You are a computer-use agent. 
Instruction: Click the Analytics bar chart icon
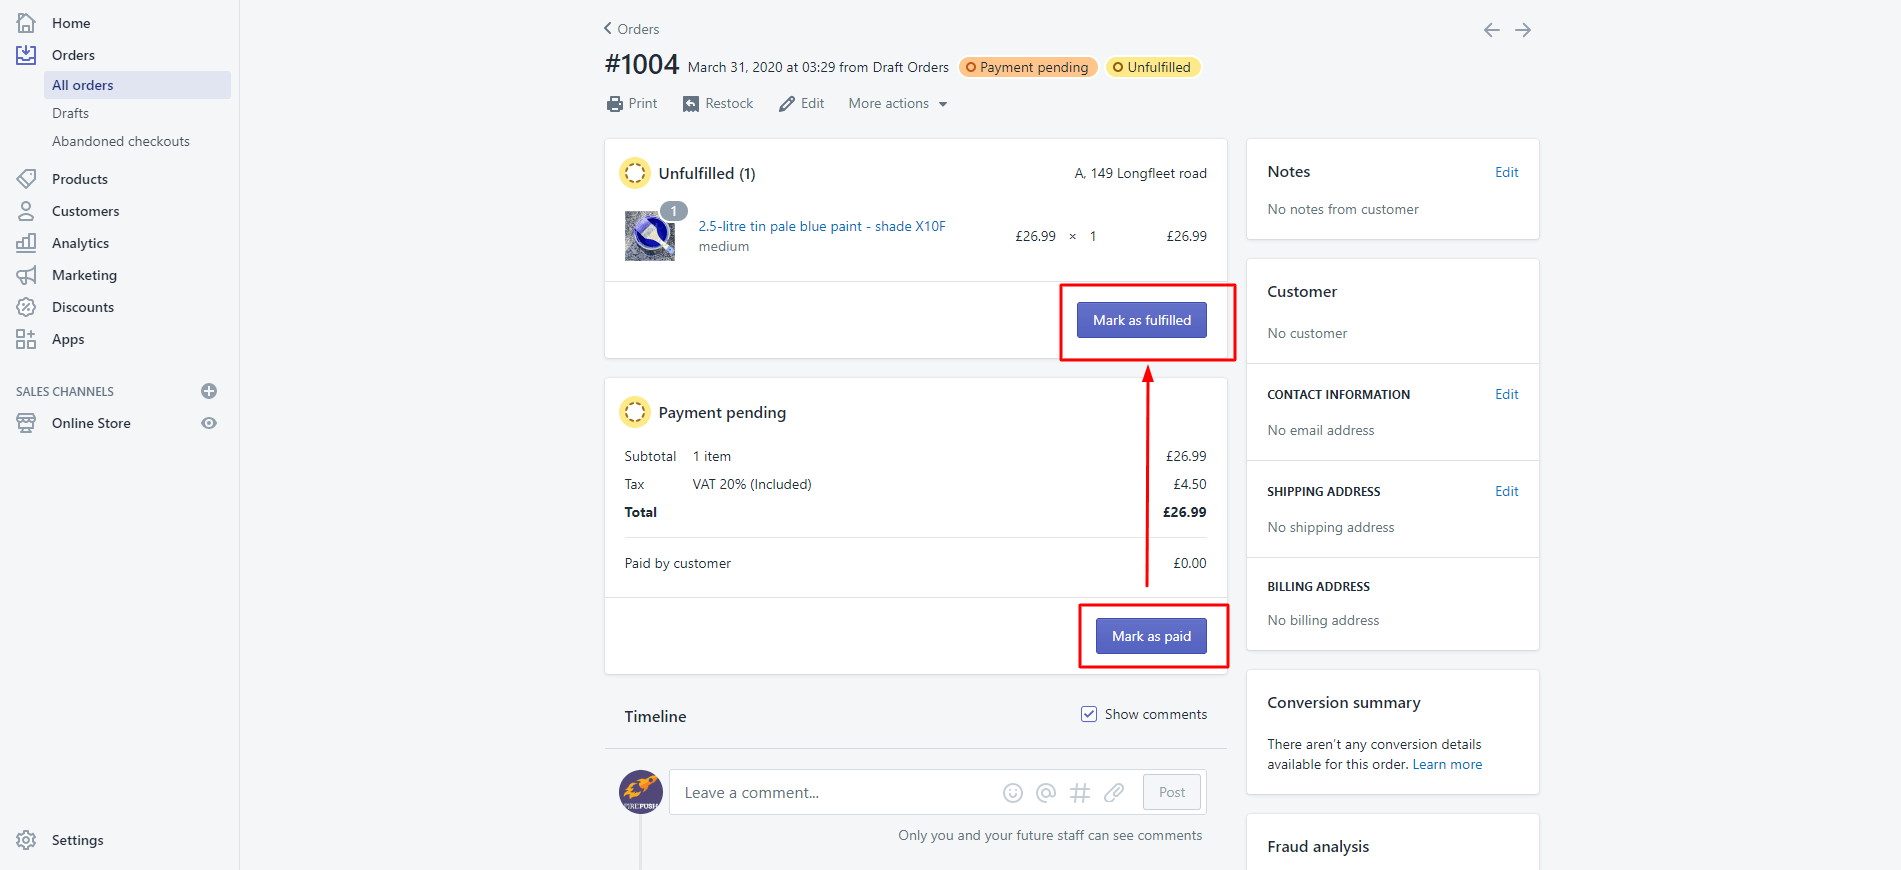tap(26, 243)
